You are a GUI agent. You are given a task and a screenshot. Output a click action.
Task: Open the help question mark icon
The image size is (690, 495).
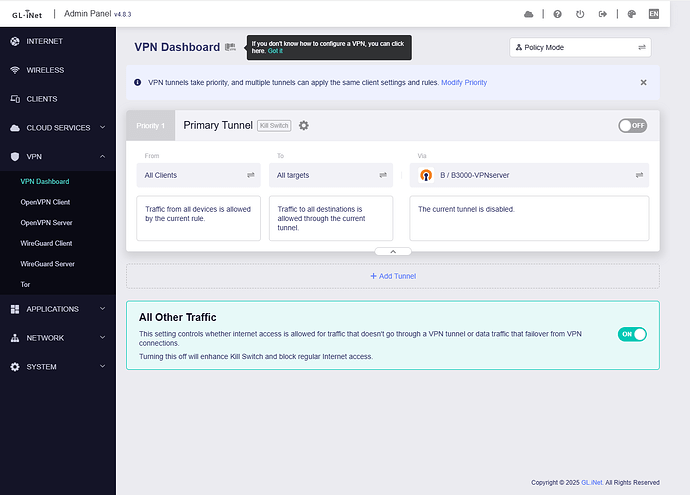click(x=556, y=14)
